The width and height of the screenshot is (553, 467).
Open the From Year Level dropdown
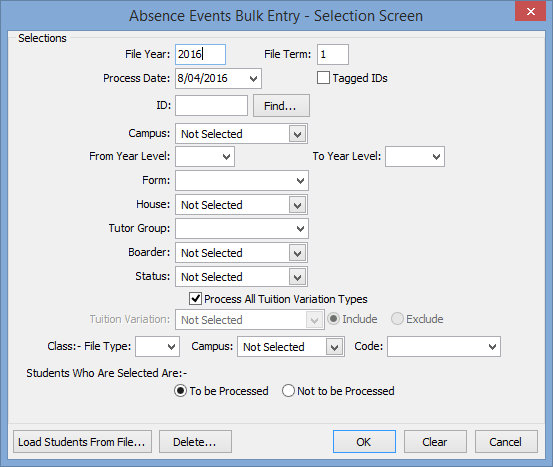pyautogui.click(x=226, y=157)
